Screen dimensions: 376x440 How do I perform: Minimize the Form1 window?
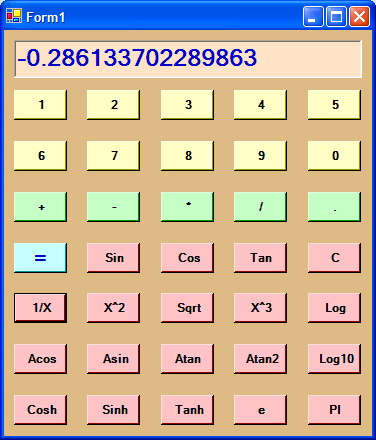coord(313,16)
